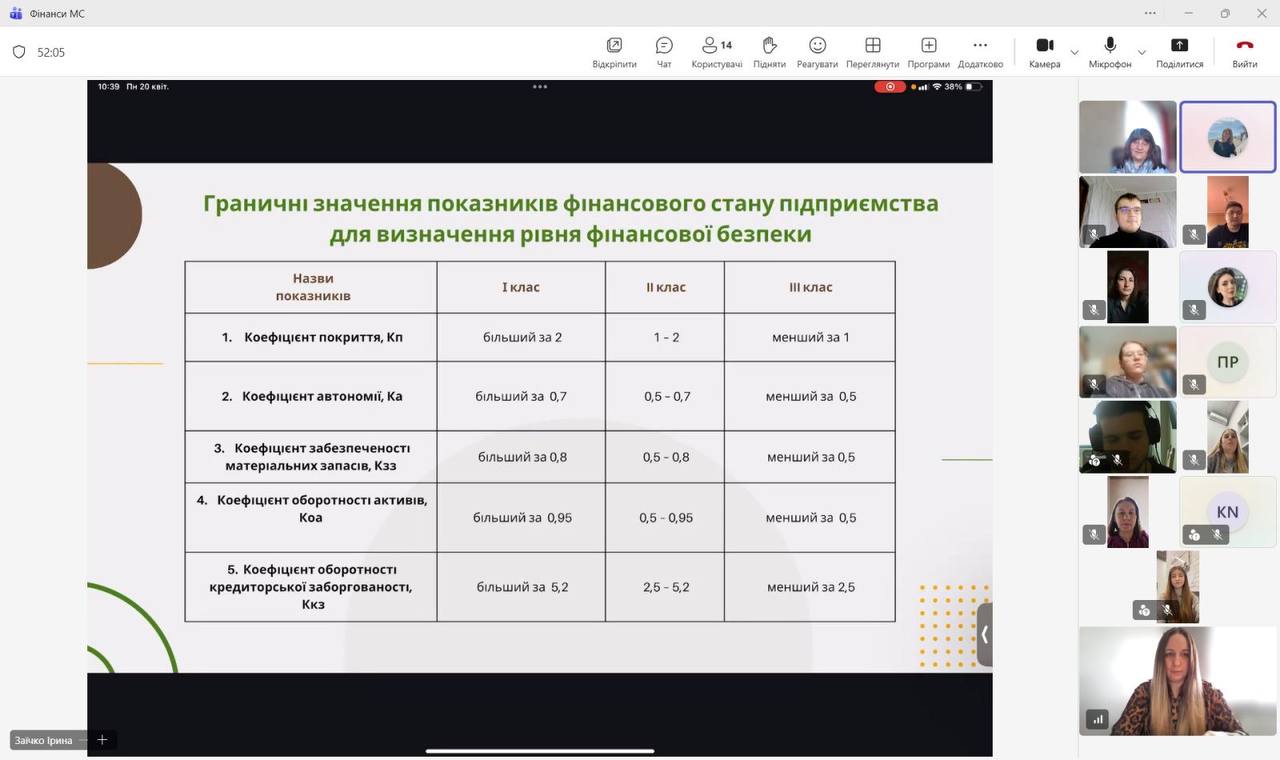Image resolution: width=1280 pixels, height=760 pixels.
Task: Open the Програми apps panel
Action: click(x=928, y=51)
